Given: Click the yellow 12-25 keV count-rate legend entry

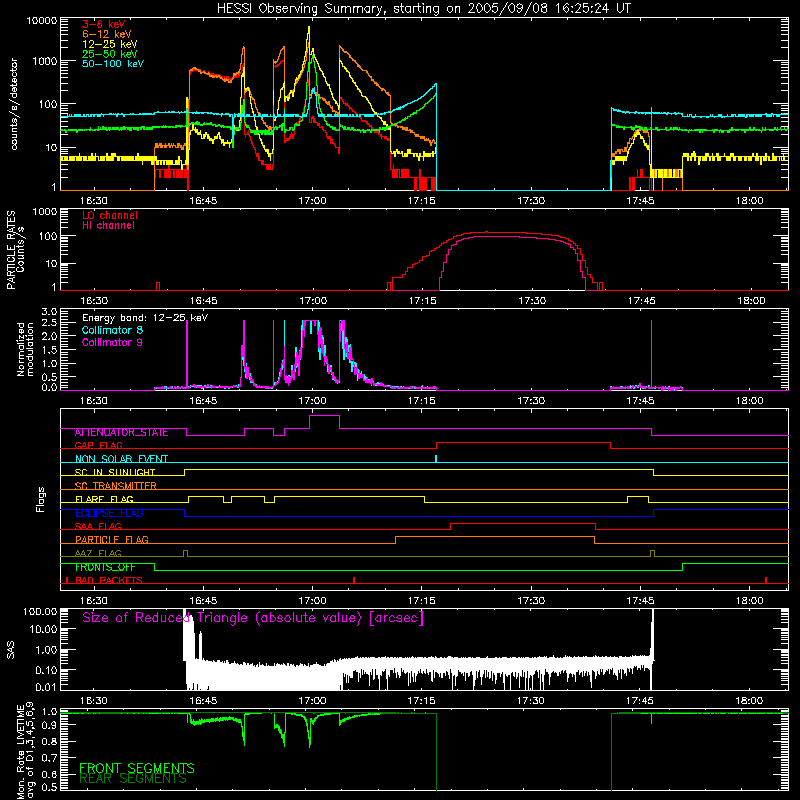Looking at the screenshot, I should 110,44.
